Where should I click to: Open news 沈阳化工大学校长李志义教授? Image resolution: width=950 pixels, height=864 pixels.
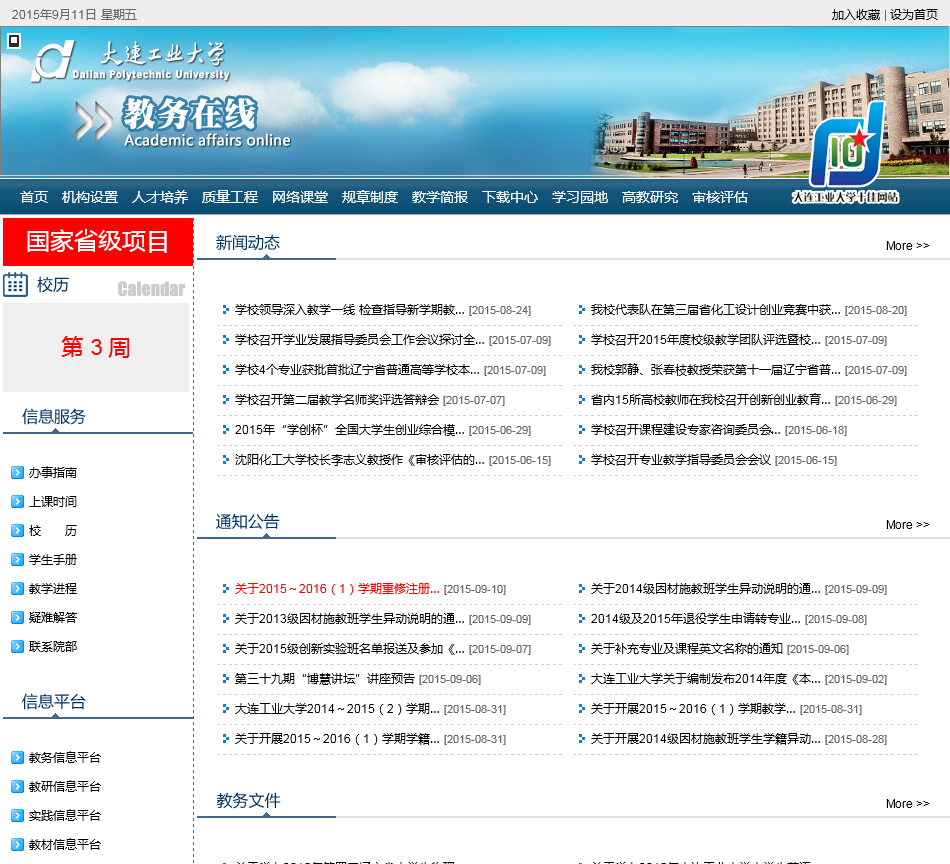point(359,460)
